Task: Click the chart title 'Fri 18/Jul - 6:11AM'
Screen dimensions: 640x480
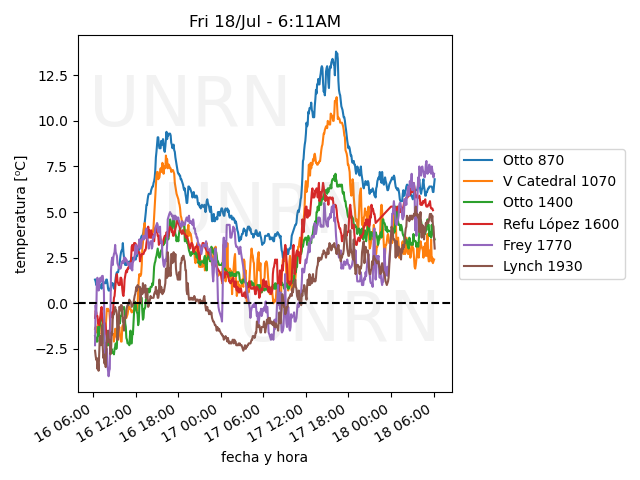Action: click(265, 22)
